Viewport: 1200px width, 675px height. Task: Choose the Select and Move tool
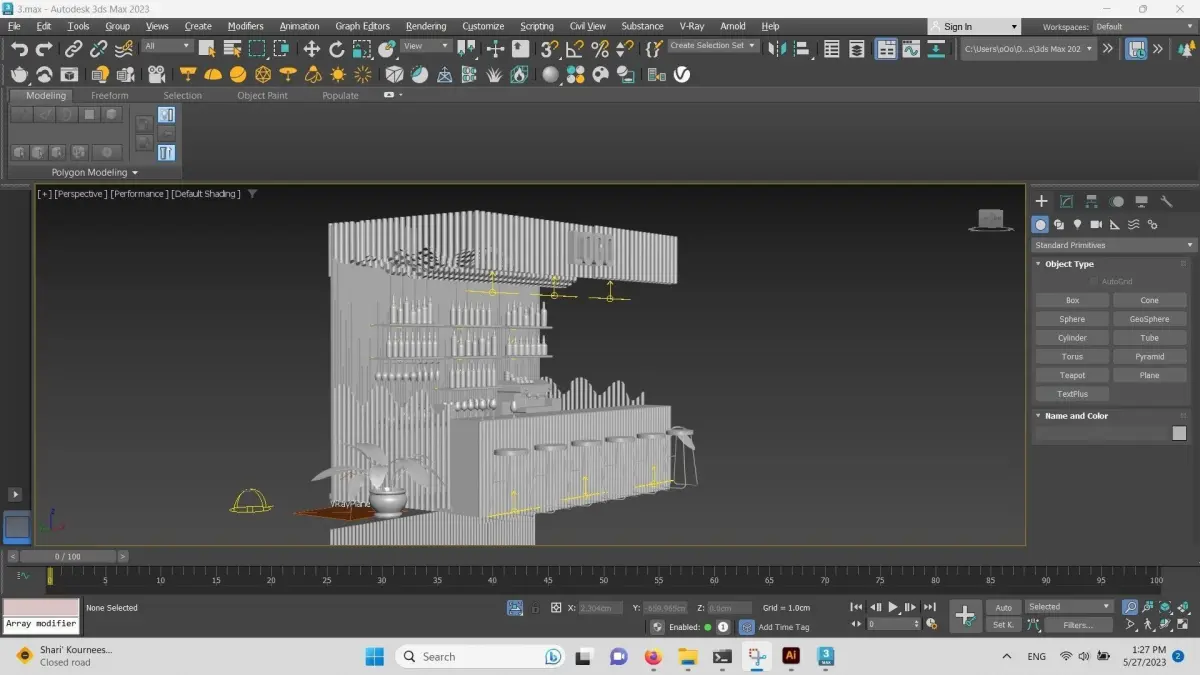(x=312, y=48)
